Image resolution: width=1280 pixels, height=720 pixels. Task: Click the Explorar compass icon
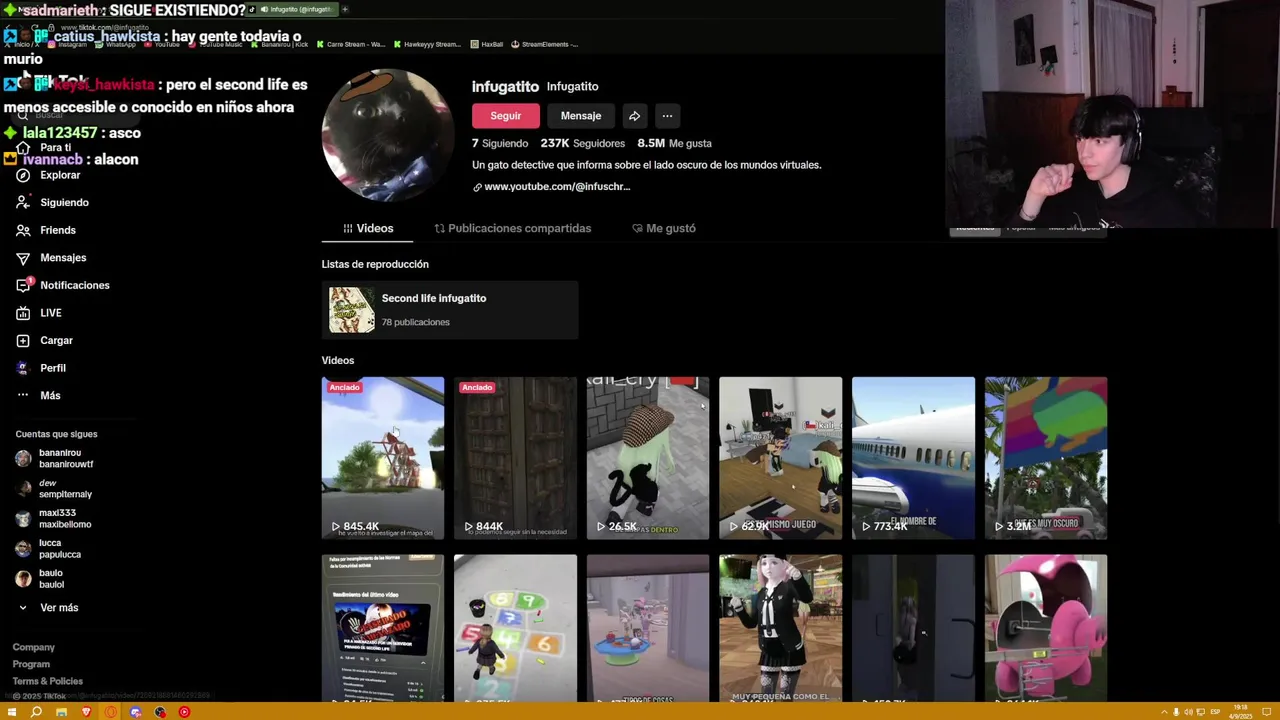[x=23, y=175]
